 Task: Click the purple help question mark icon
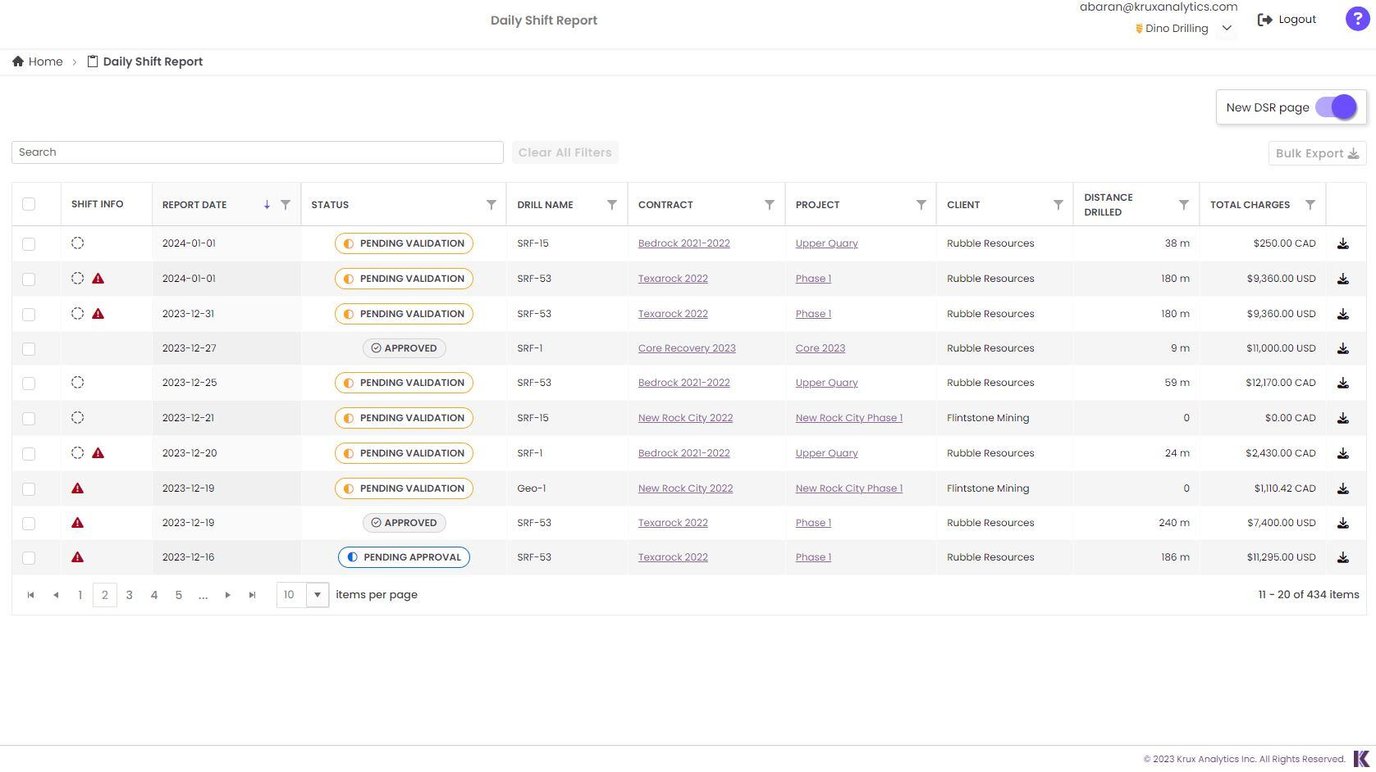[x=1357, y=19]
